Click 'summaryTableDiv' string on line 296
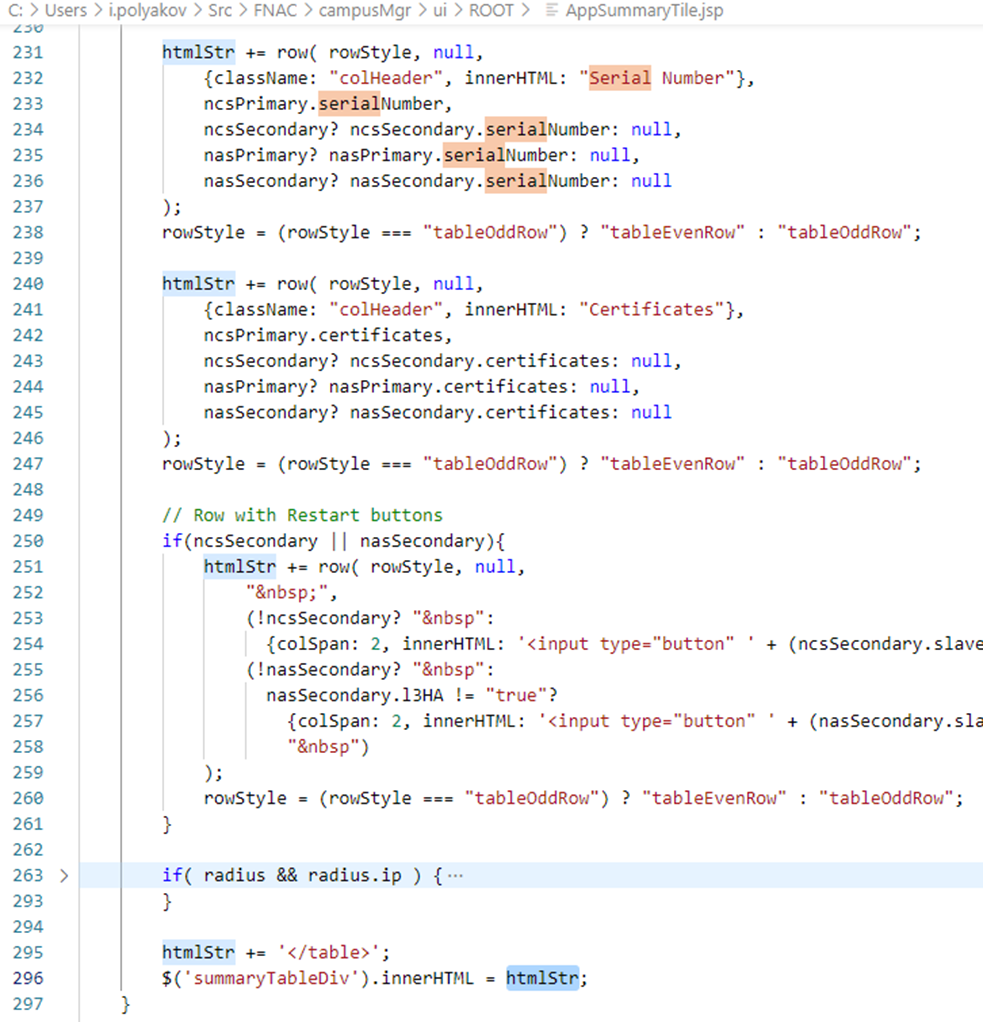Viewport: 983px width, 1022px height. [271, 978]
